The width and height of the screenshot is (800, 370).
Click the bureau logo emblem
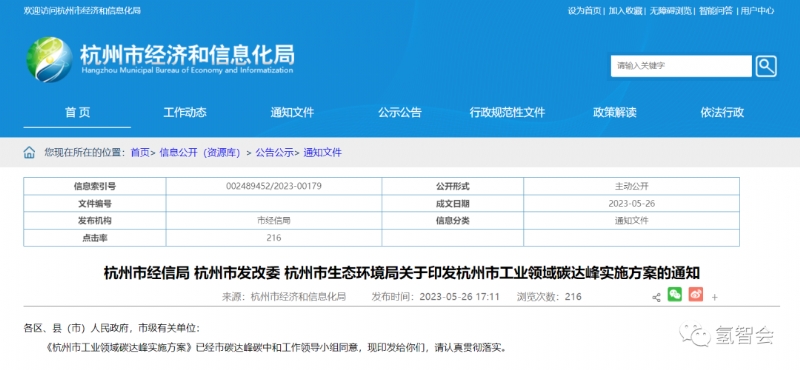[x=49, y=59]
